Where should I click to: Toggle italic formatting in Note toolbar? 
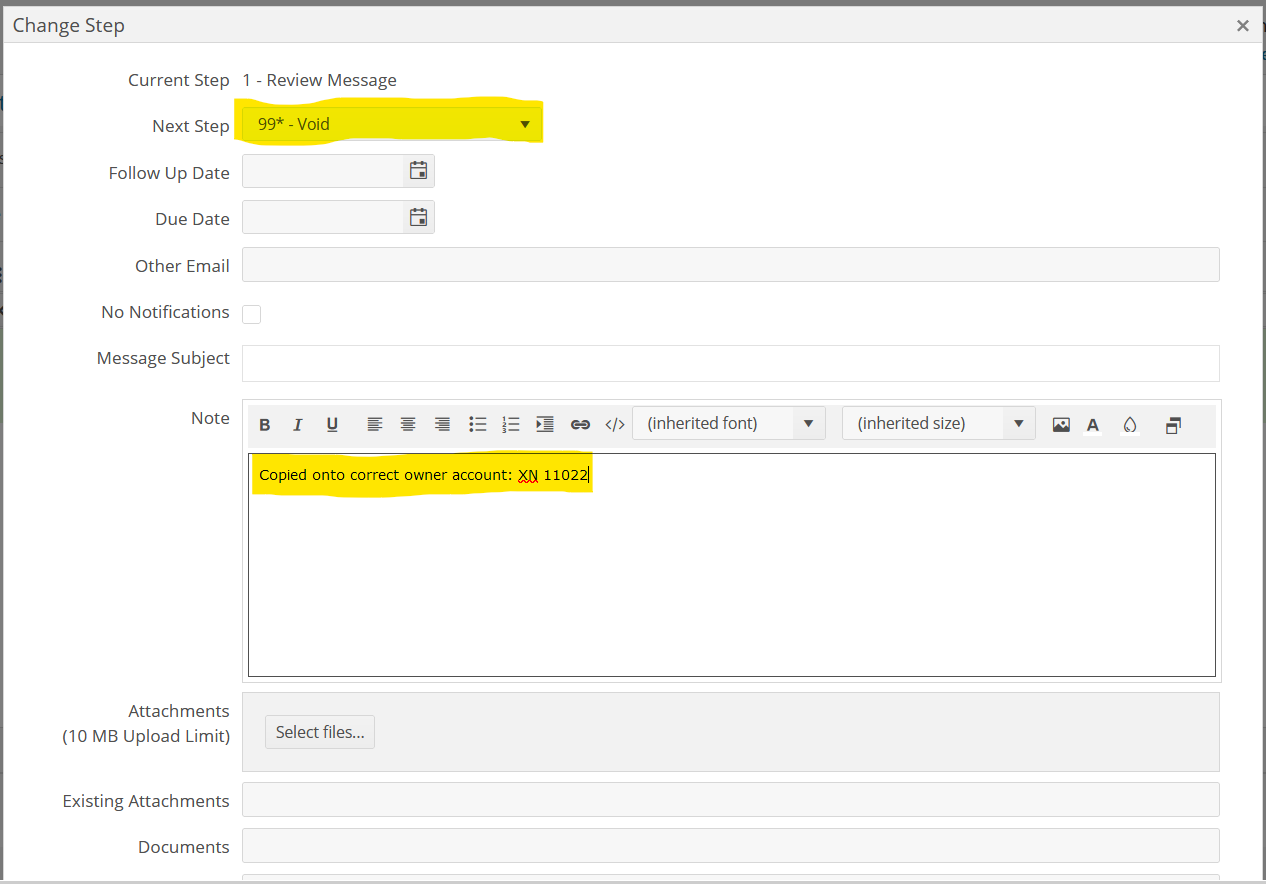click(298, 424)
